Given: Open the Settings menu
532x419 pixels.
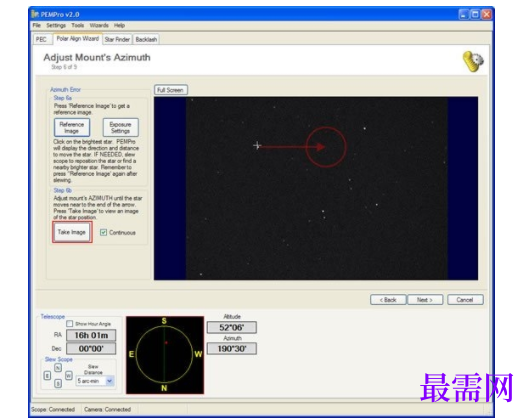Looking at the screenshot, I should pyautogui.click(x=56, y=25).
